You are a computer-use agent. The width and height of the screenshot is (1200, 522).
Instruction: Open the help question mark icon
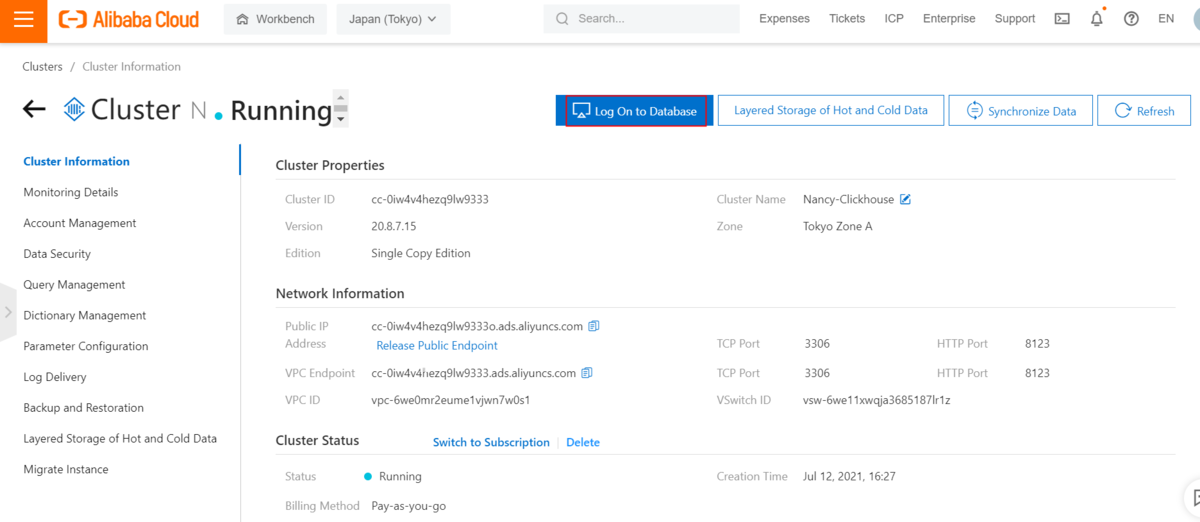coord(1131,19)
